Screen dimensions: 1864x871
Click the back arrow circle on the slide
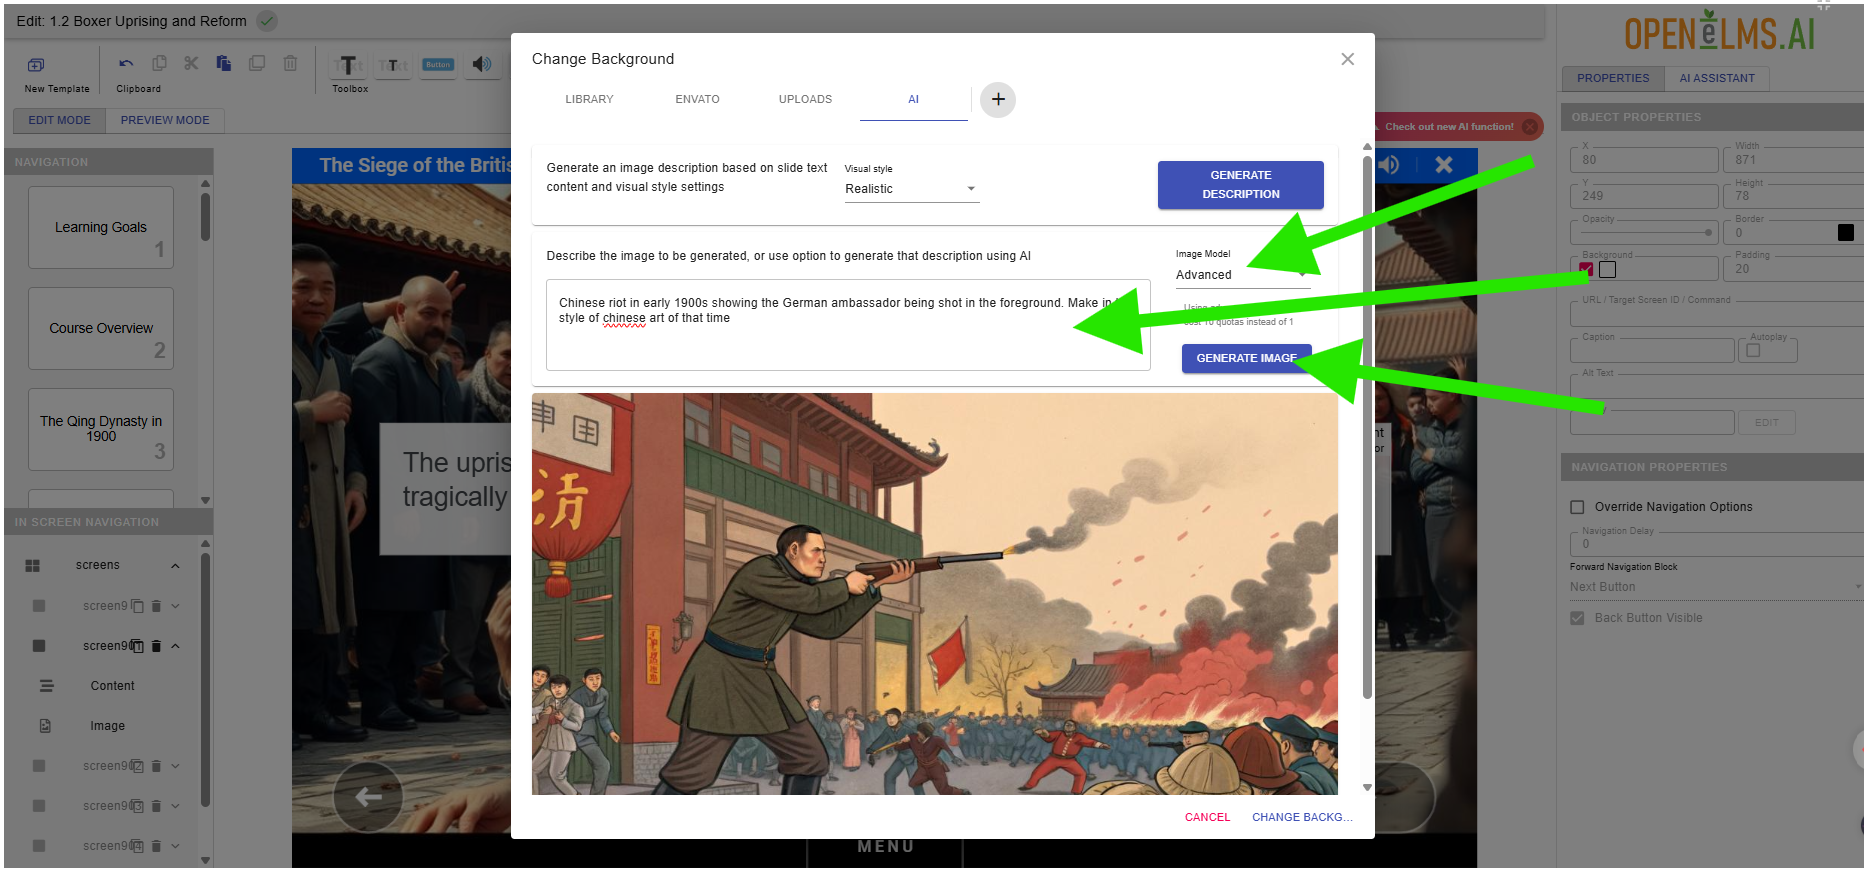click(x=368, y=796)
